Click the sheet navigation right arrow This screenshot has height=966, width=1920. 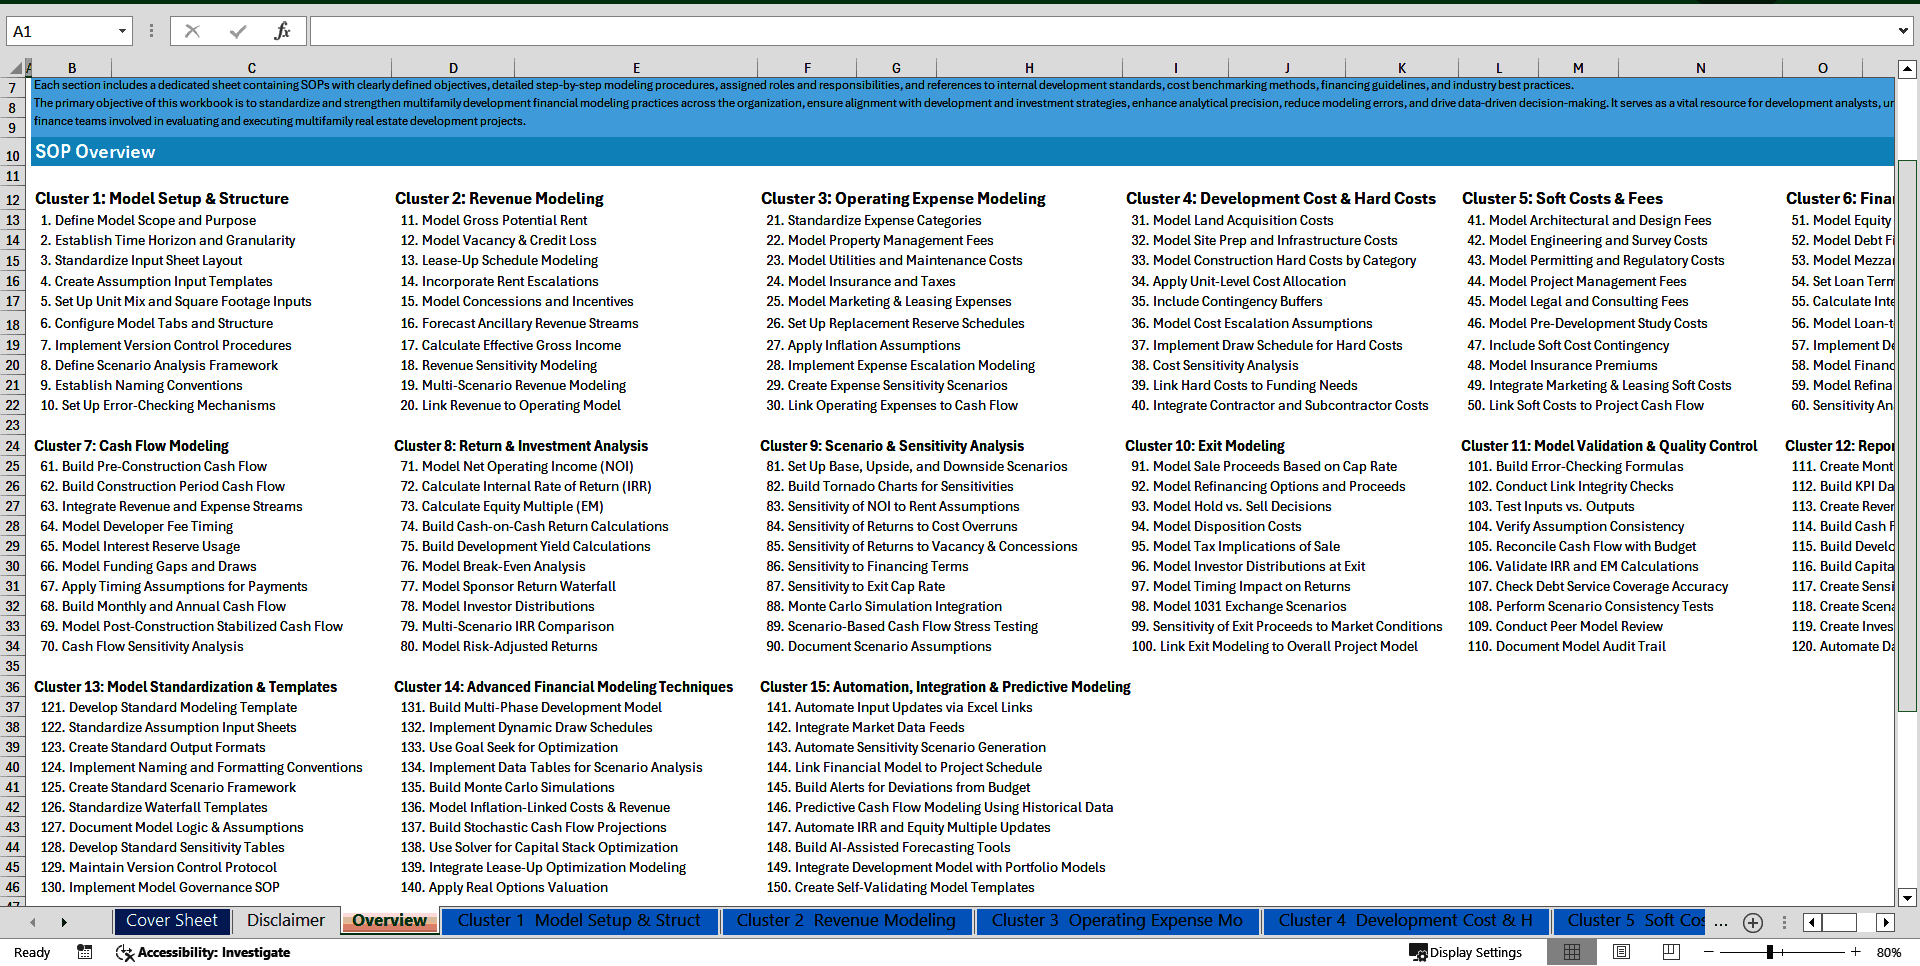pyautogui.click(x=64, y=922)
